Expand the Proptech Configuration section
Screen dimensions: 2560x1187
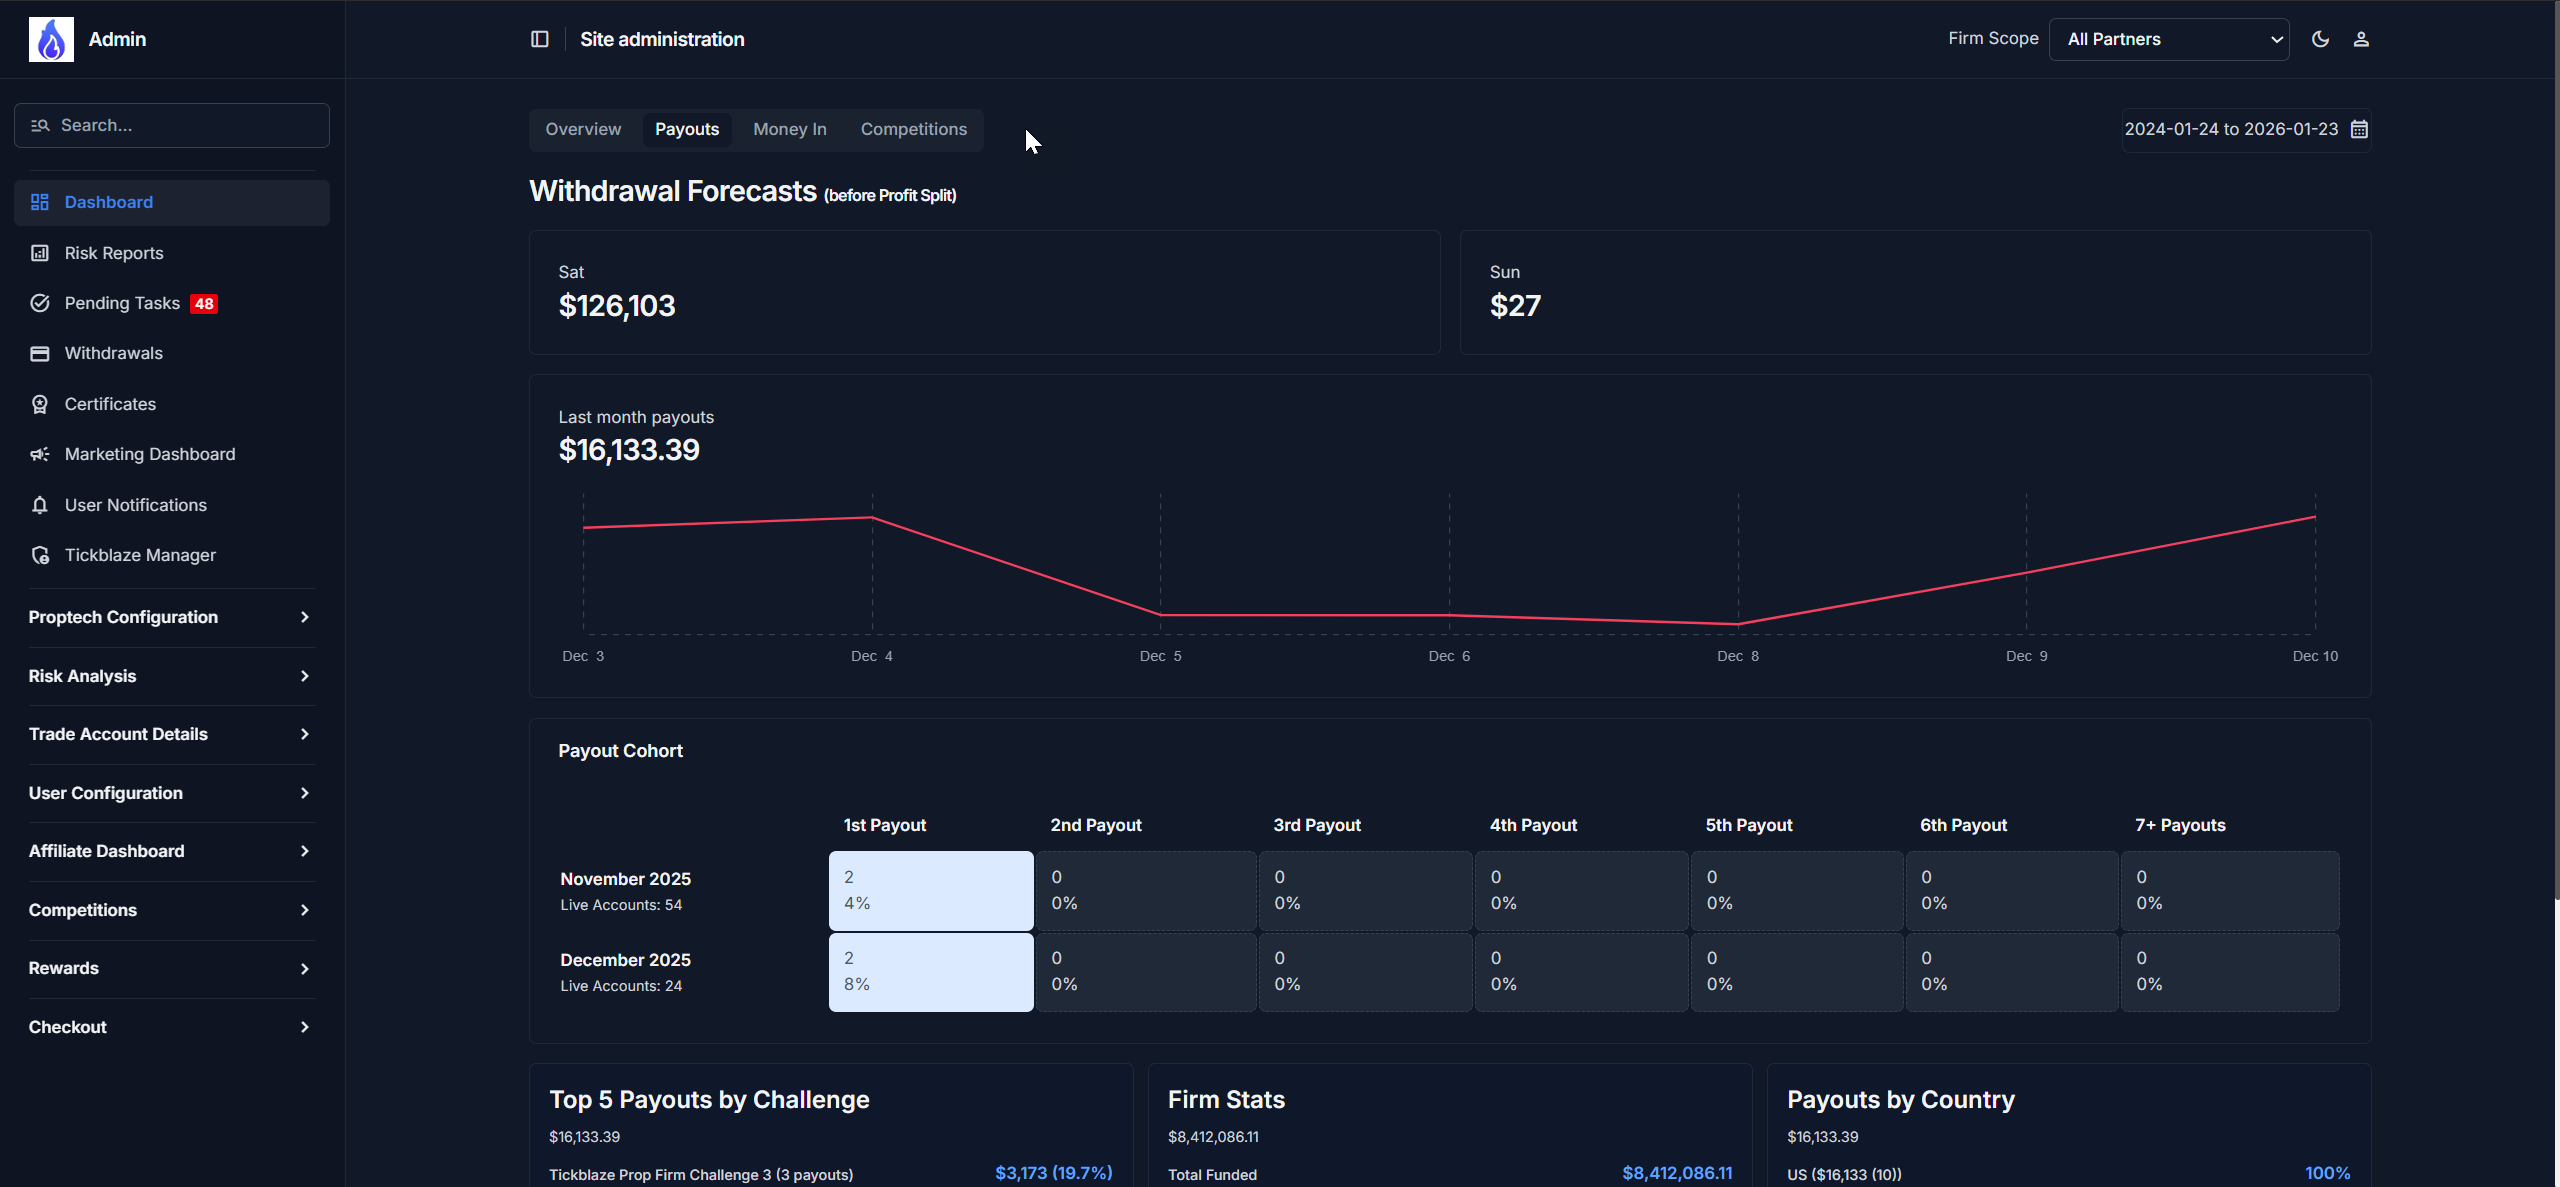tap(170, 617)
